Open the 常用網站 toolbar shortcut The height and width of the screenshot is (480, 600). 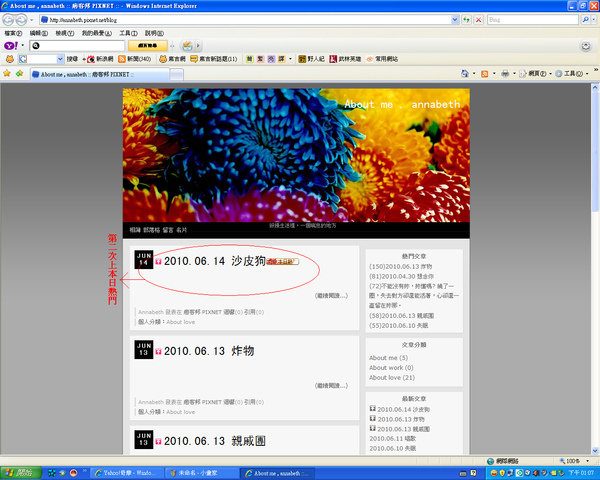click(x=382, y=59)
